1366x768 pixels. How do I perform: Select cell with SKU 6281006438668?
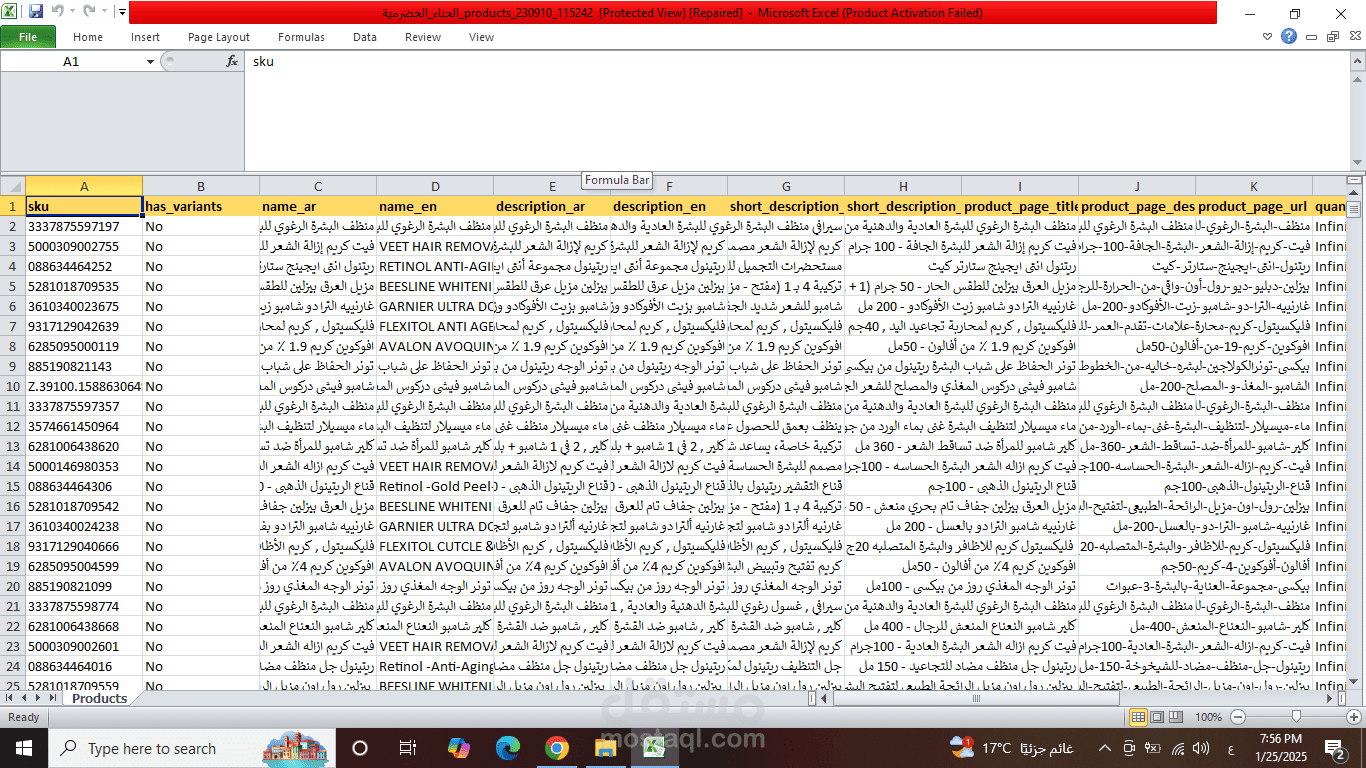[x=84, y=626]
